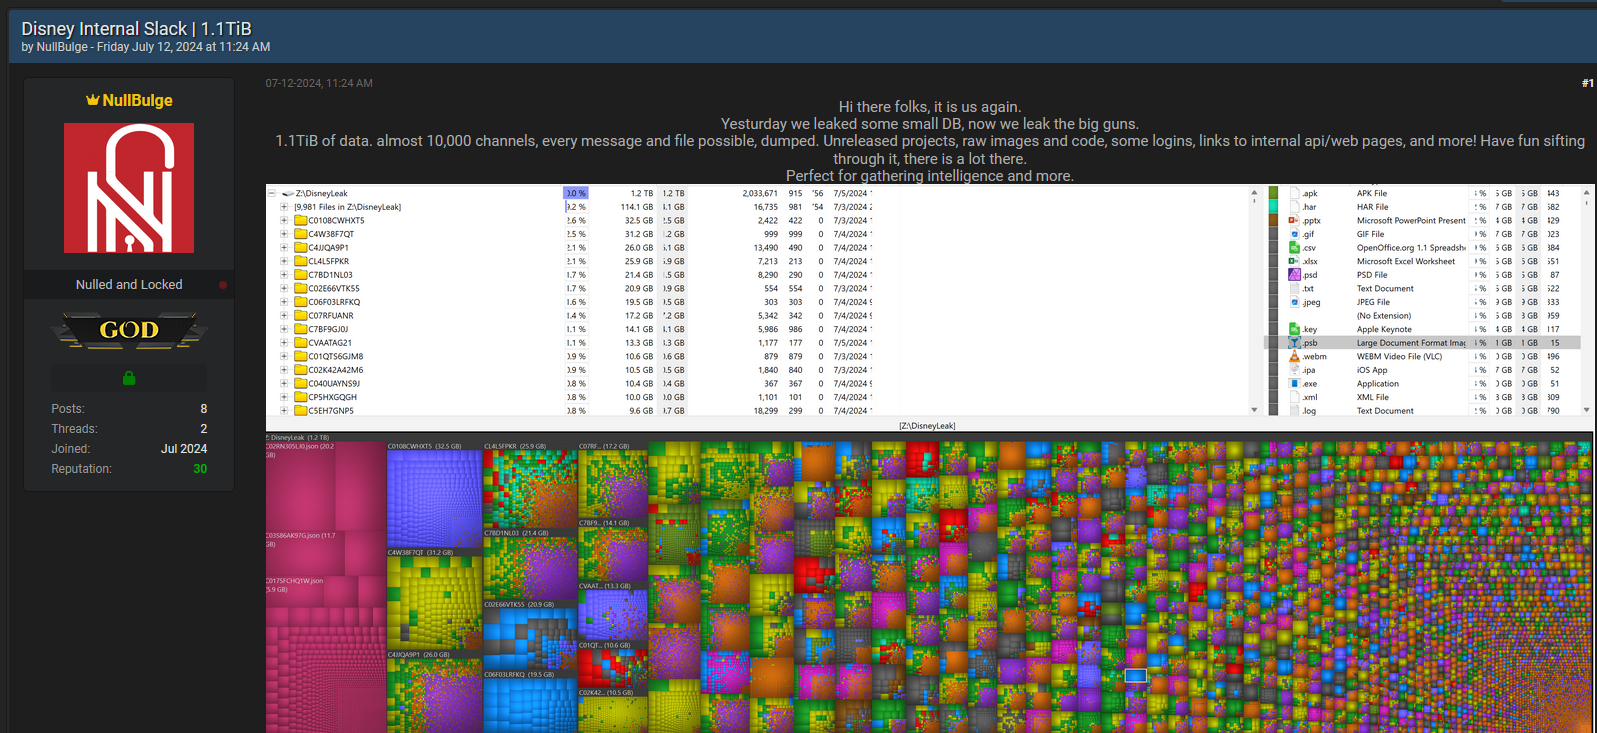Click the extension list scroll-down arrow
Screen dimensions: 1597x733
click(x=1586, y=410)
